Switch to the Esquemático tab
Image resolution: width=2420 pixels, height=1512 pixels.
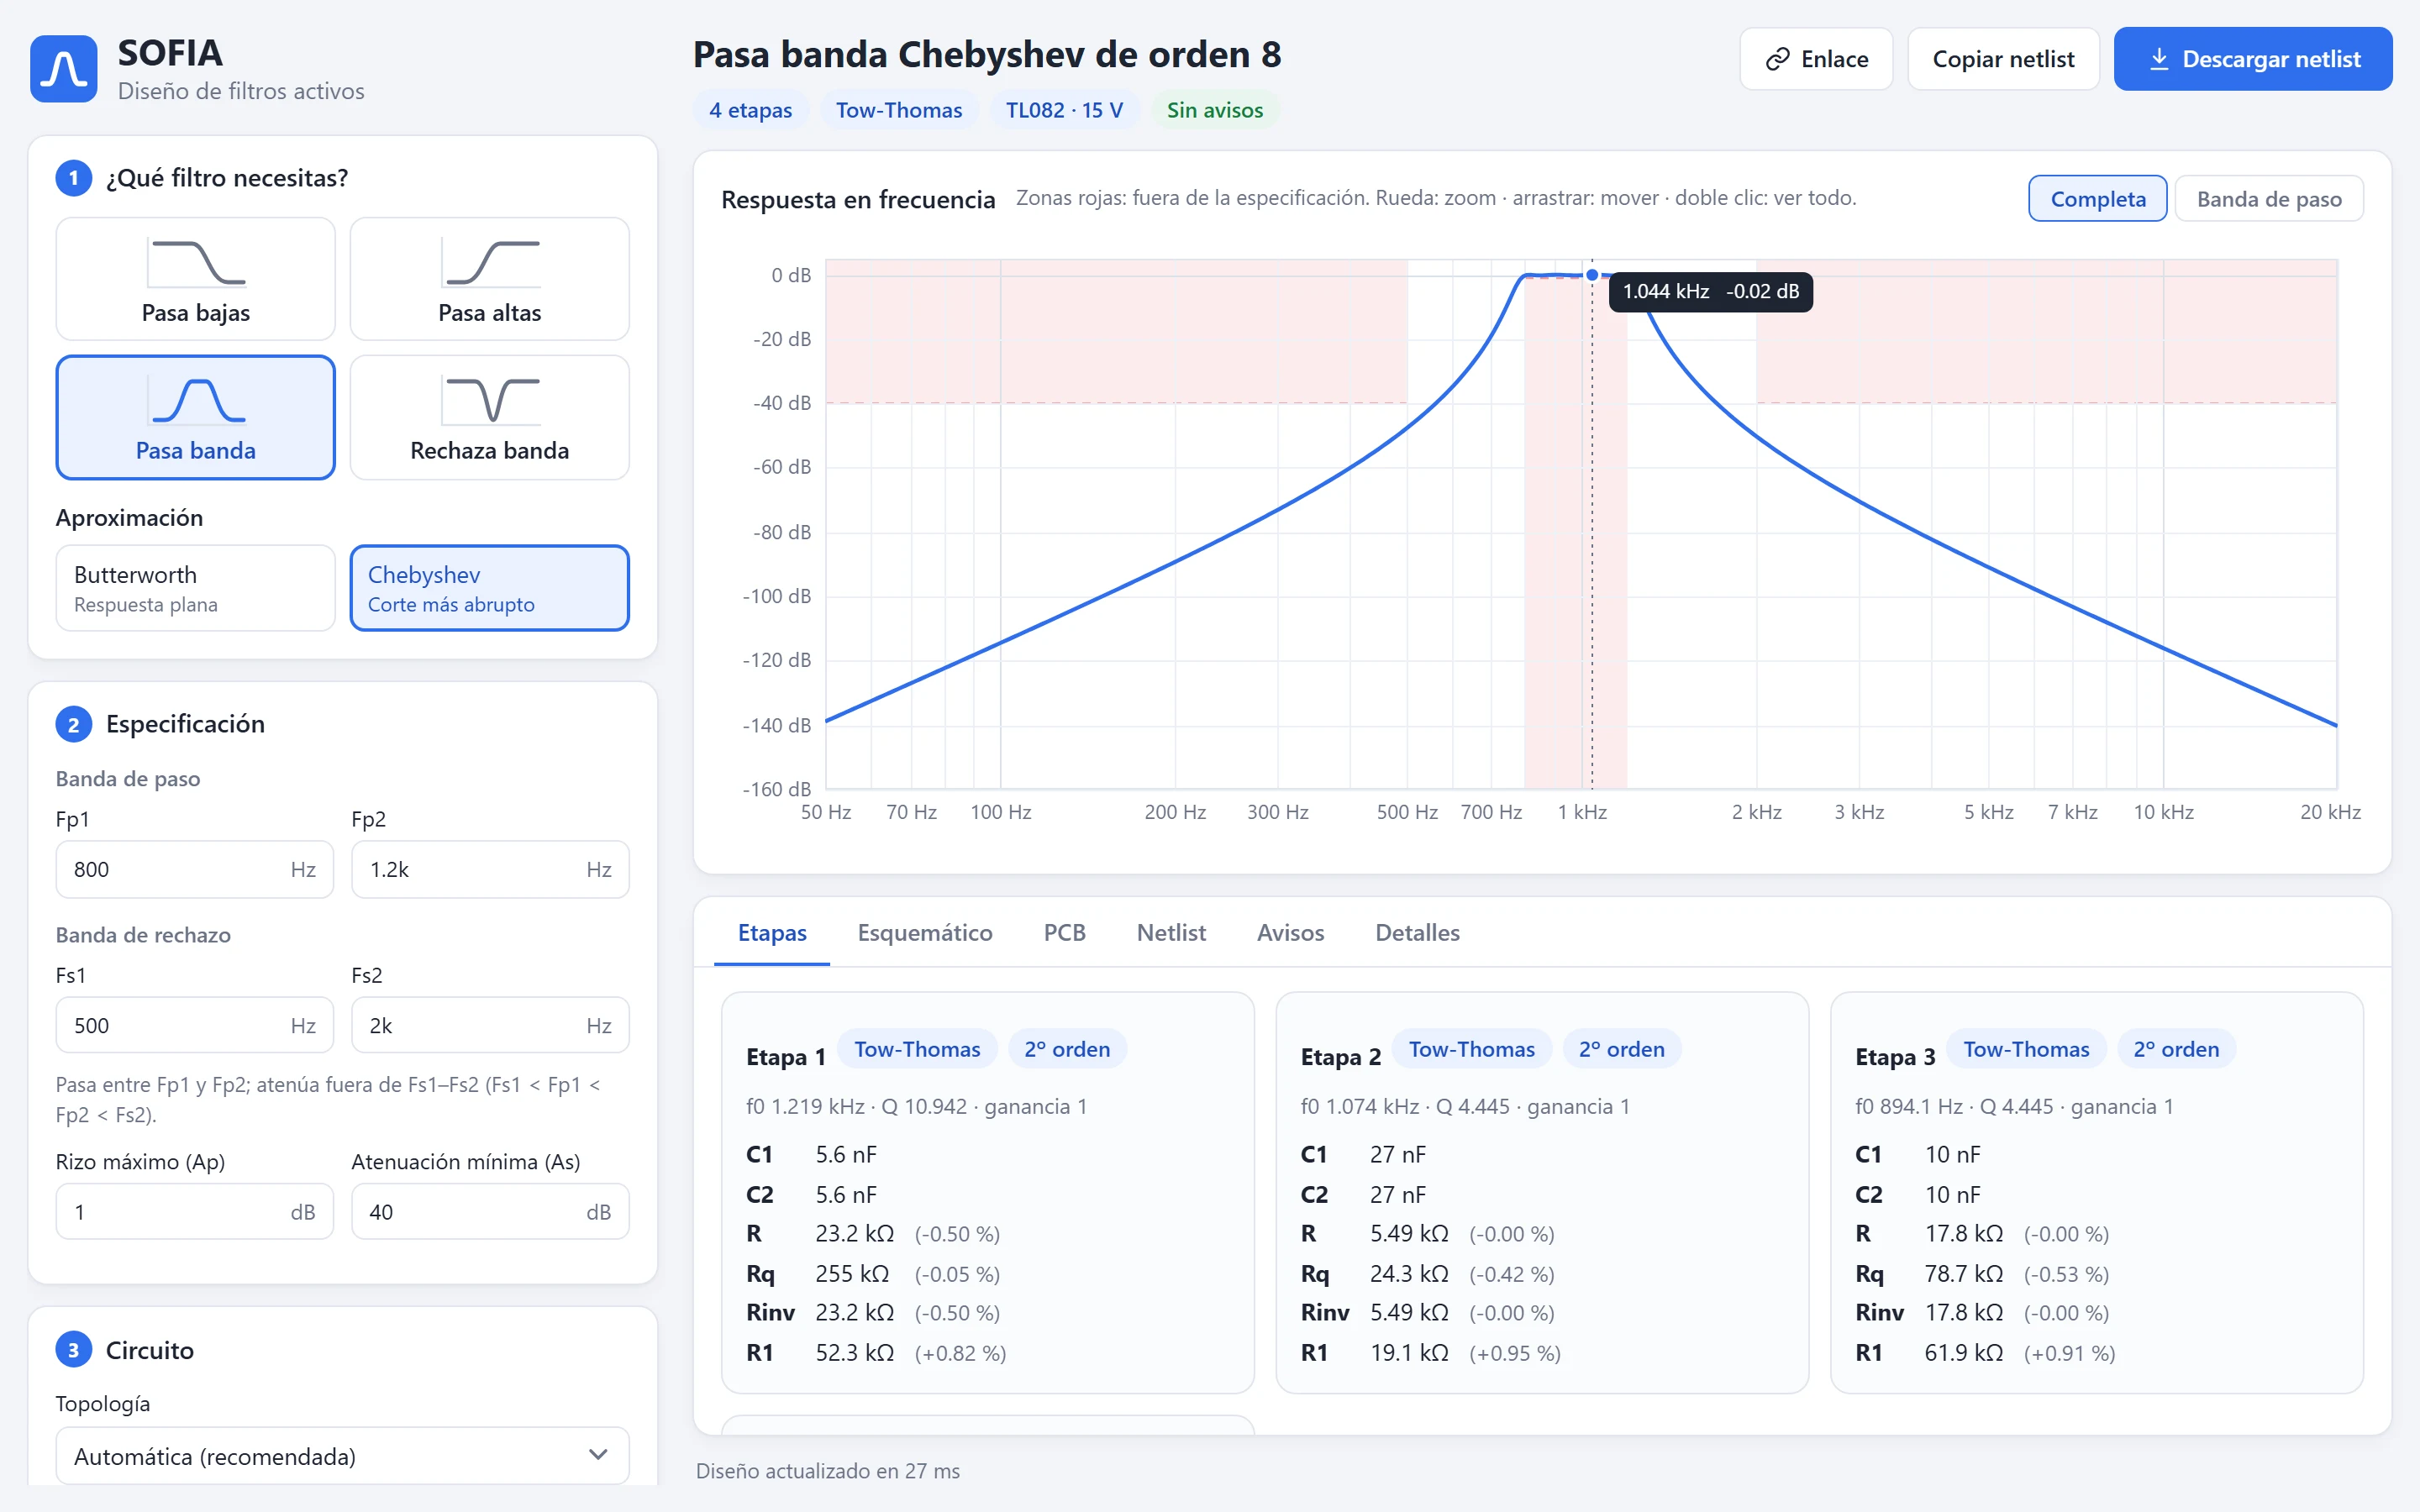925,932
